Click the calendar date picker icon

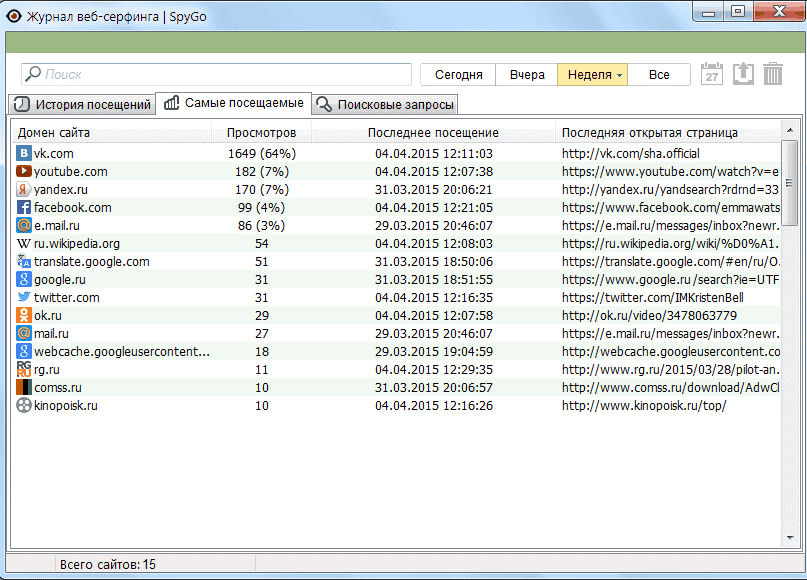(711, 74)
